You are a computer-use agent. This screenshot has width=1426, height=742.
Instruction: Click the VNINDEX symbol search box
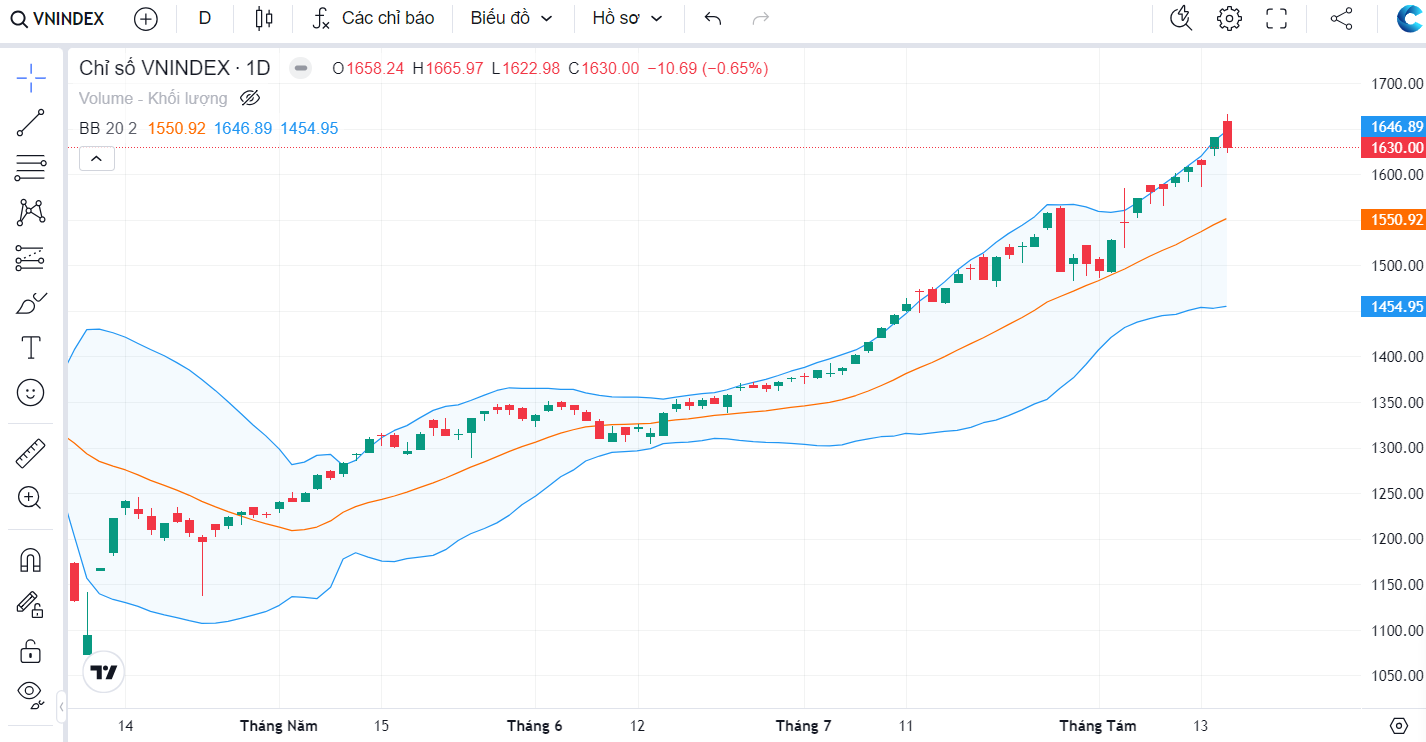pyautogui.click(x=58, y=18)
